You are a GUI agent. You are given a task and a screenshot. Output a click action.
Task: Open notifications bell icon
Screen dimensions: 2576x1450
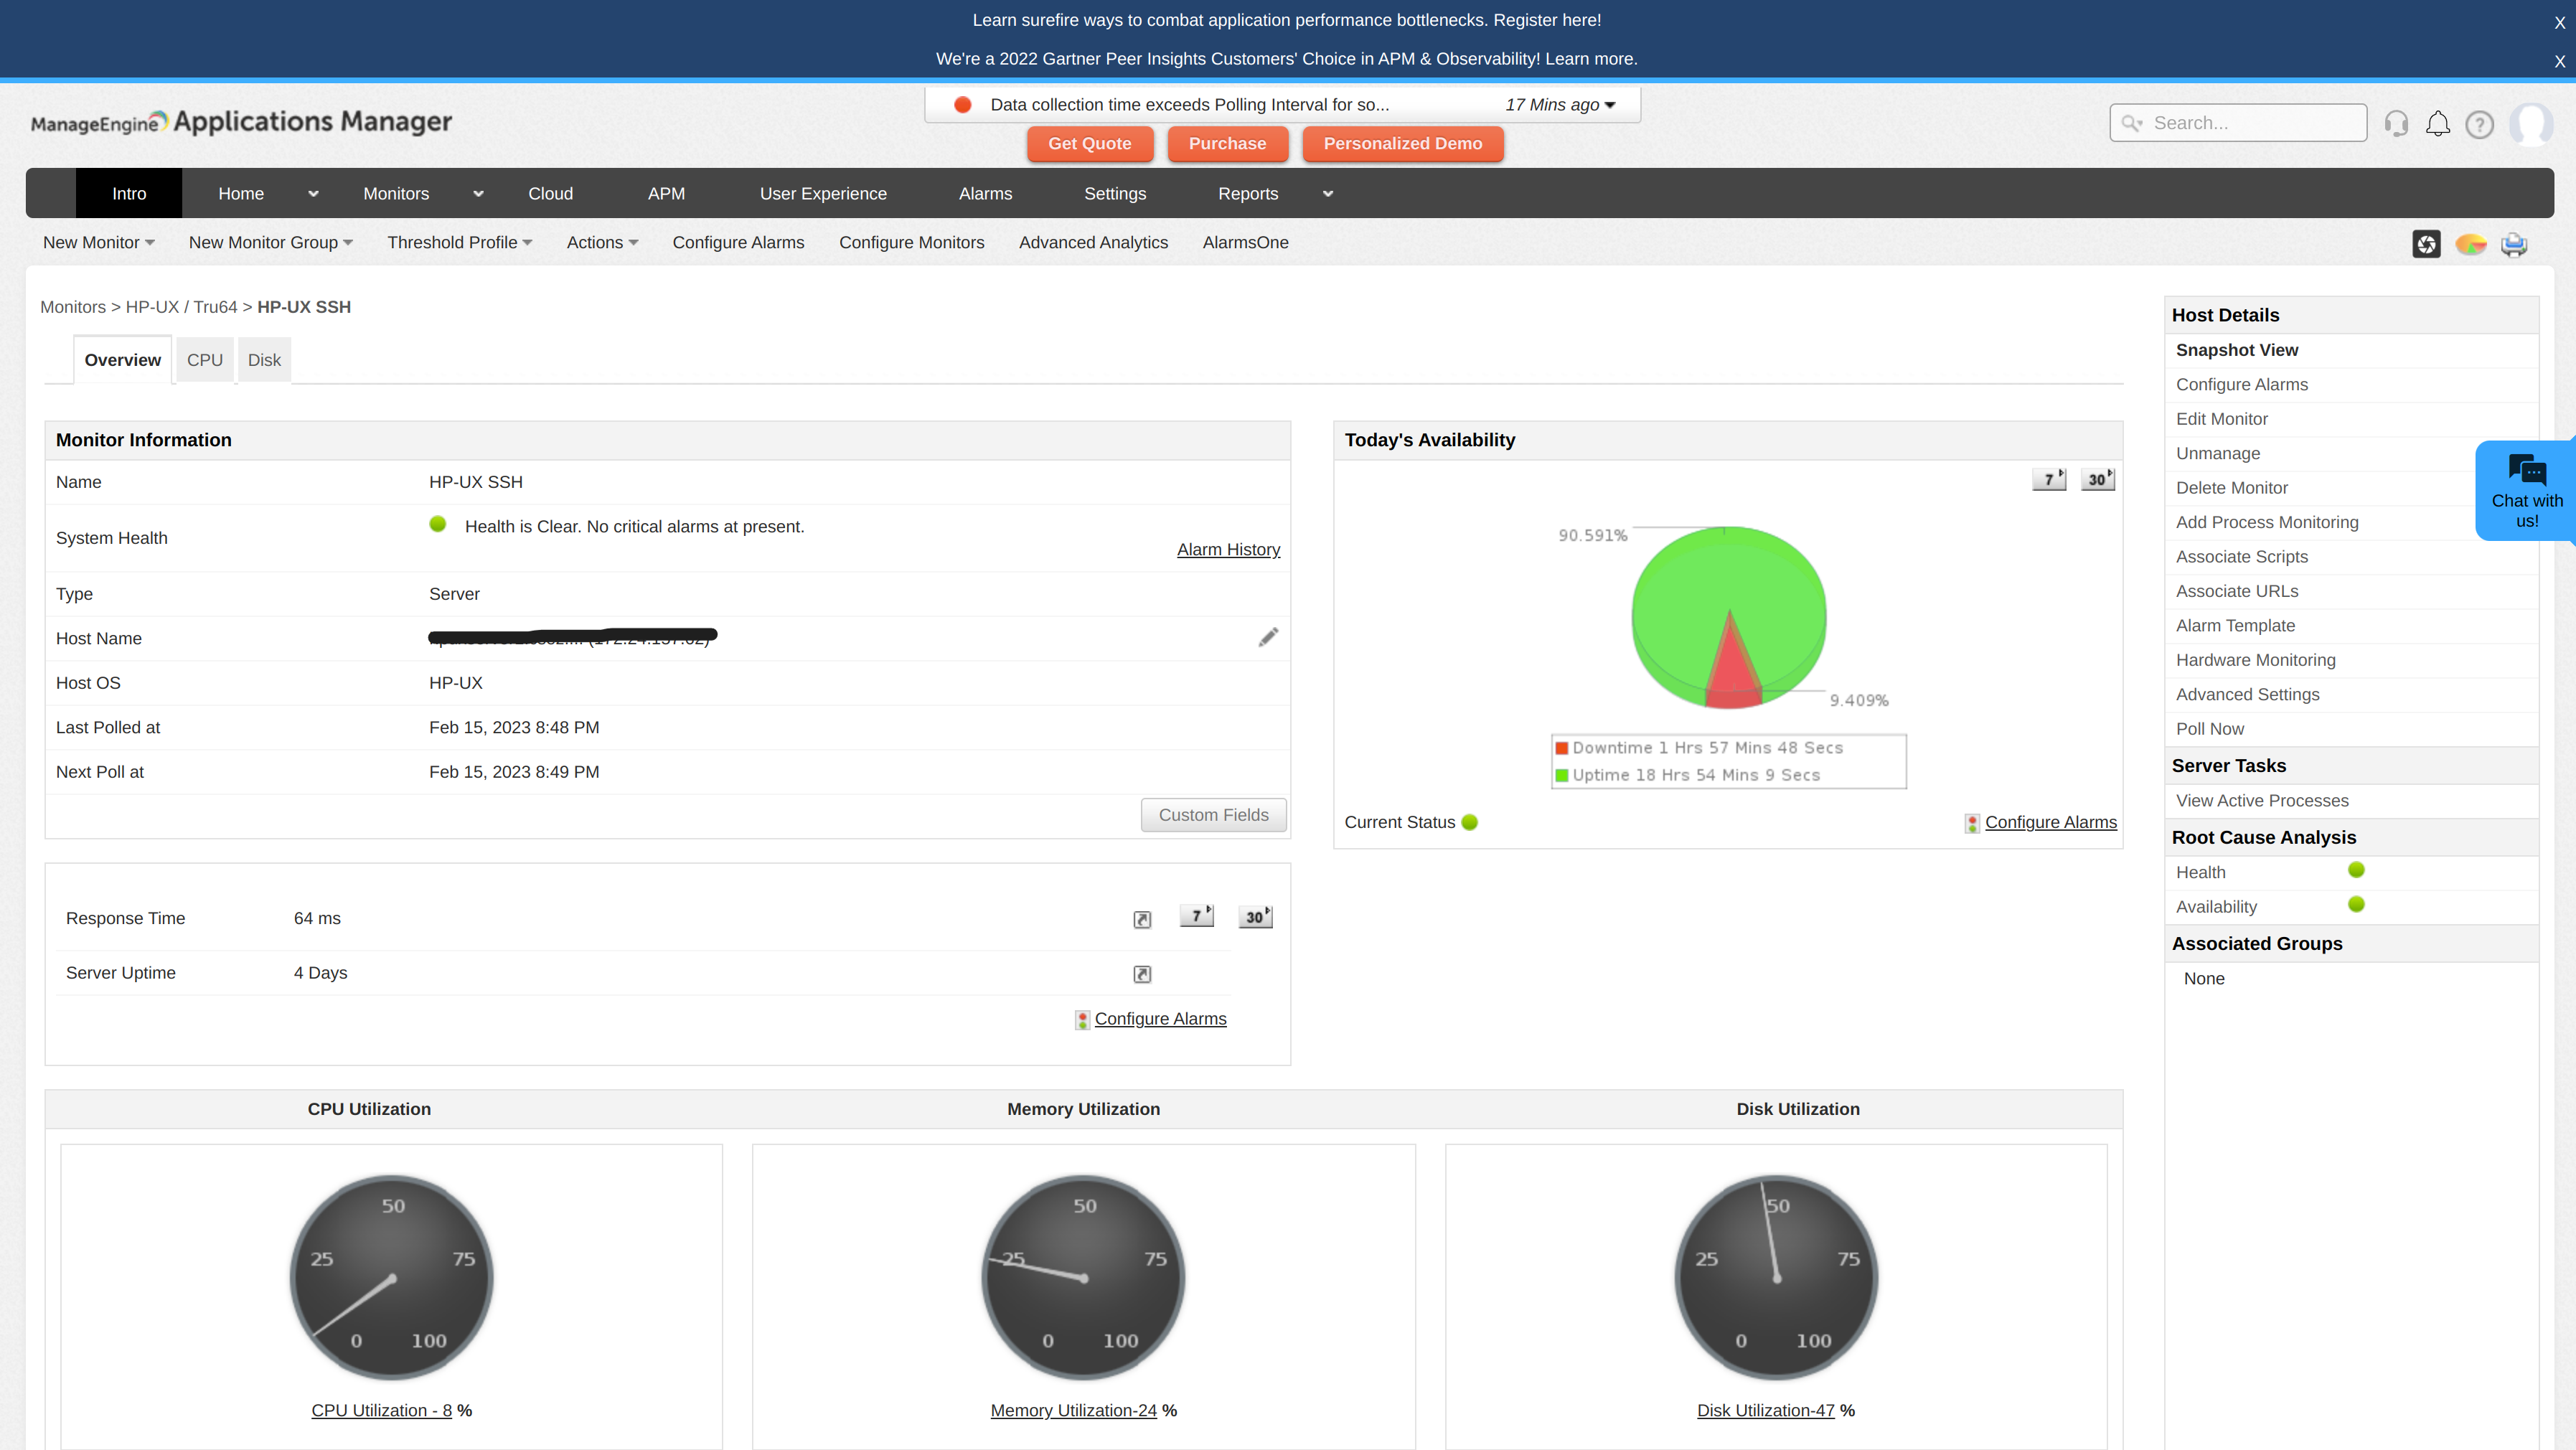point(2438,124)
